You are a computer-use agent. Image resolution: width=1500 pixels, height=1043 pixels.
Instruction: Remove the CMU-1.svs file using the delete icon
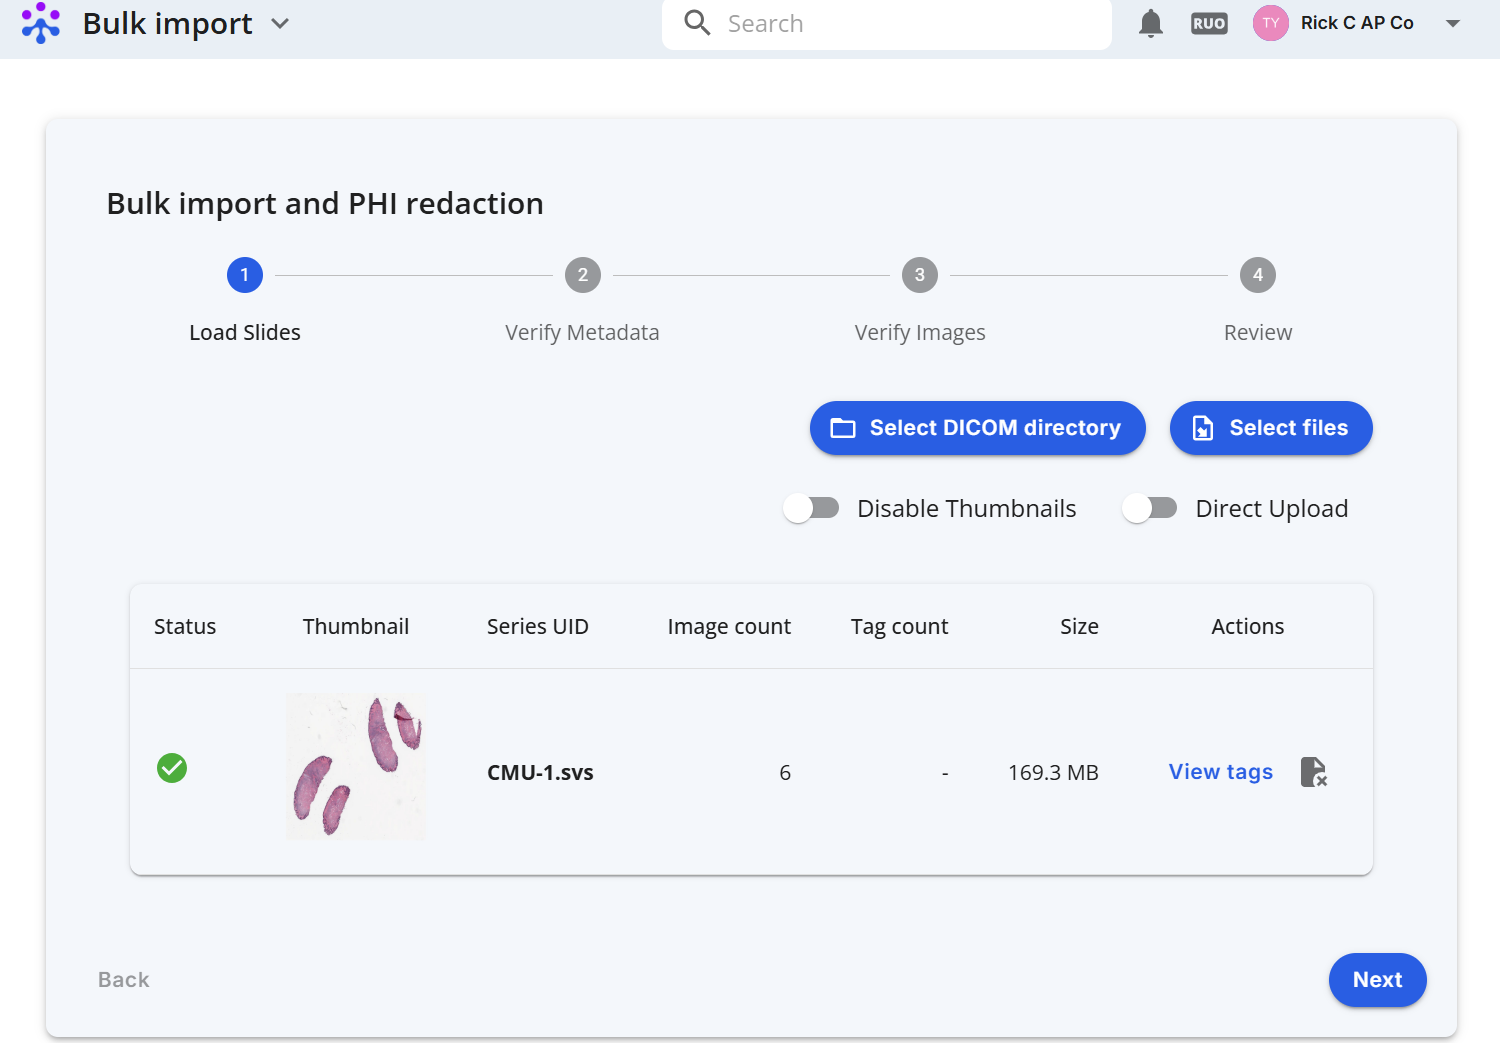tap(1314, 772)
